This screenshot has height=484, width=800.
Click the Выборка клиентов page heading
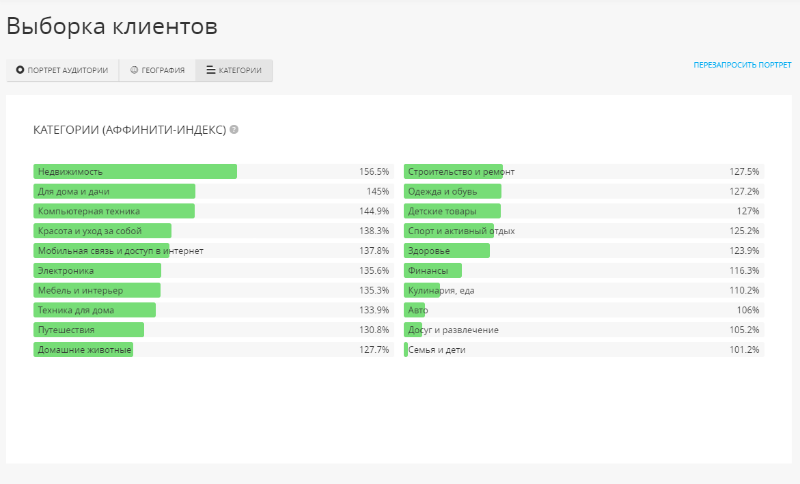tap(112, 27)
